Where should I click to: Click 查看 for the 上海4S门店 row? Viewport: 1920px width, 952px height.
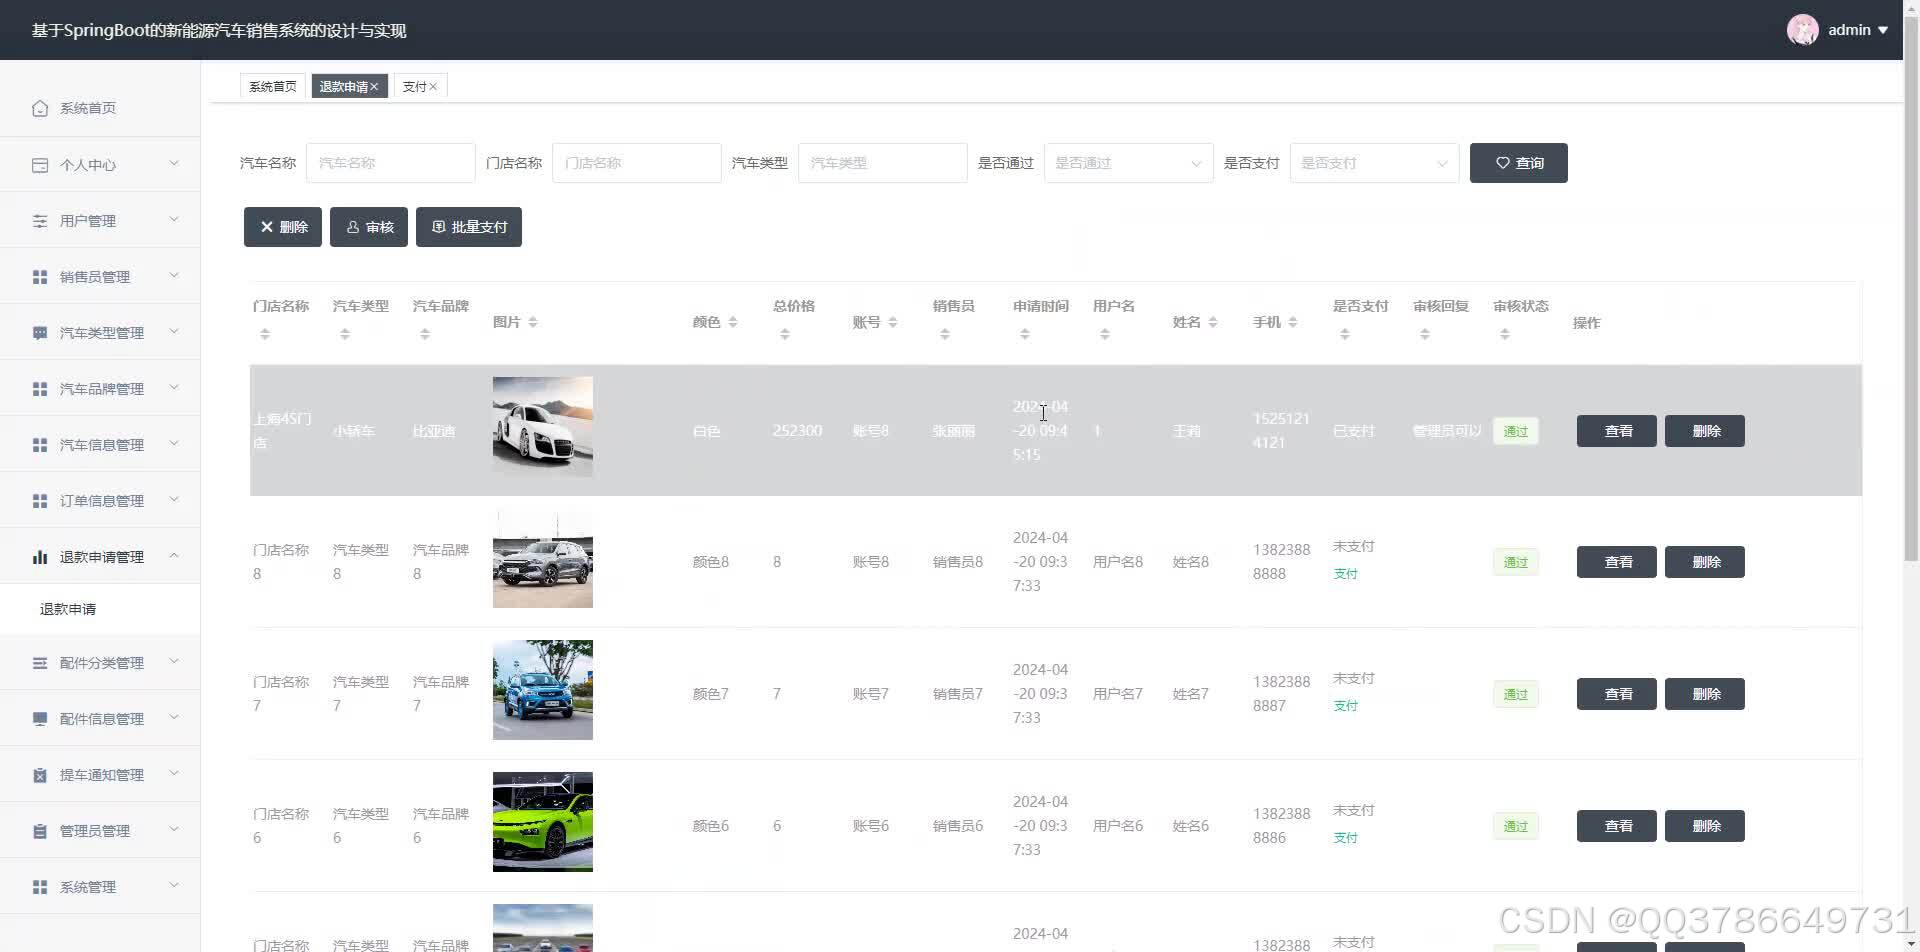pyautogui.click(x=1617, y=431)
